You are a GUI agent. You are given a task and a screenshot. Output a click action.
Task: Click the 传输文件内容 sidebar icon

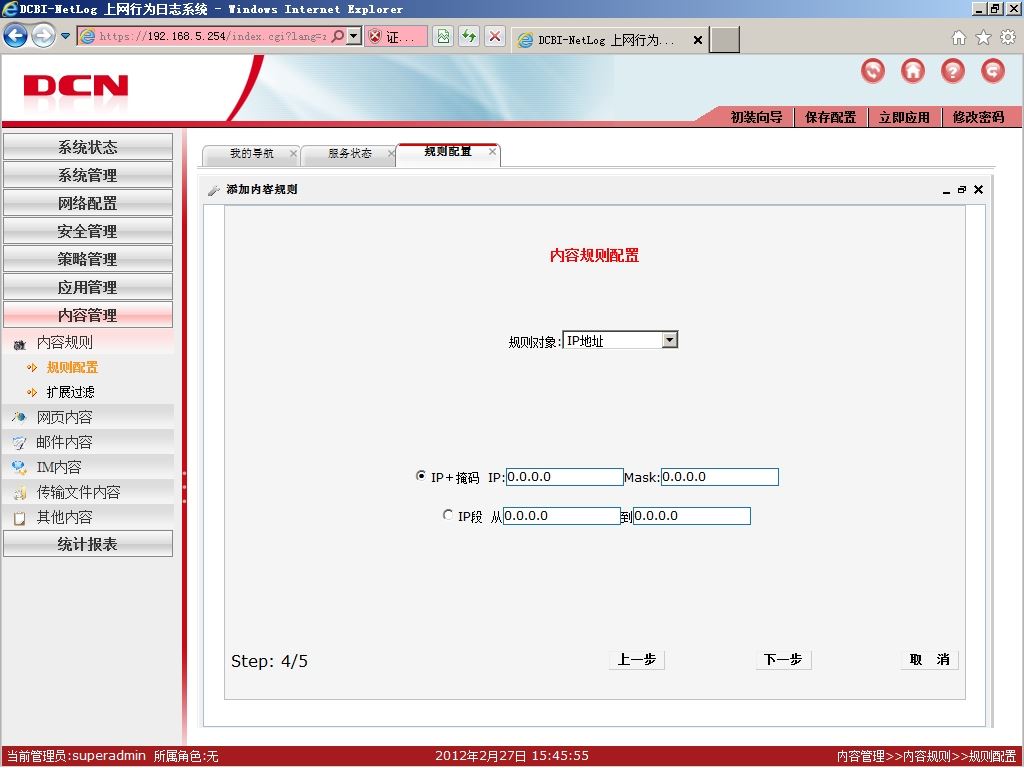click(20, 492)
